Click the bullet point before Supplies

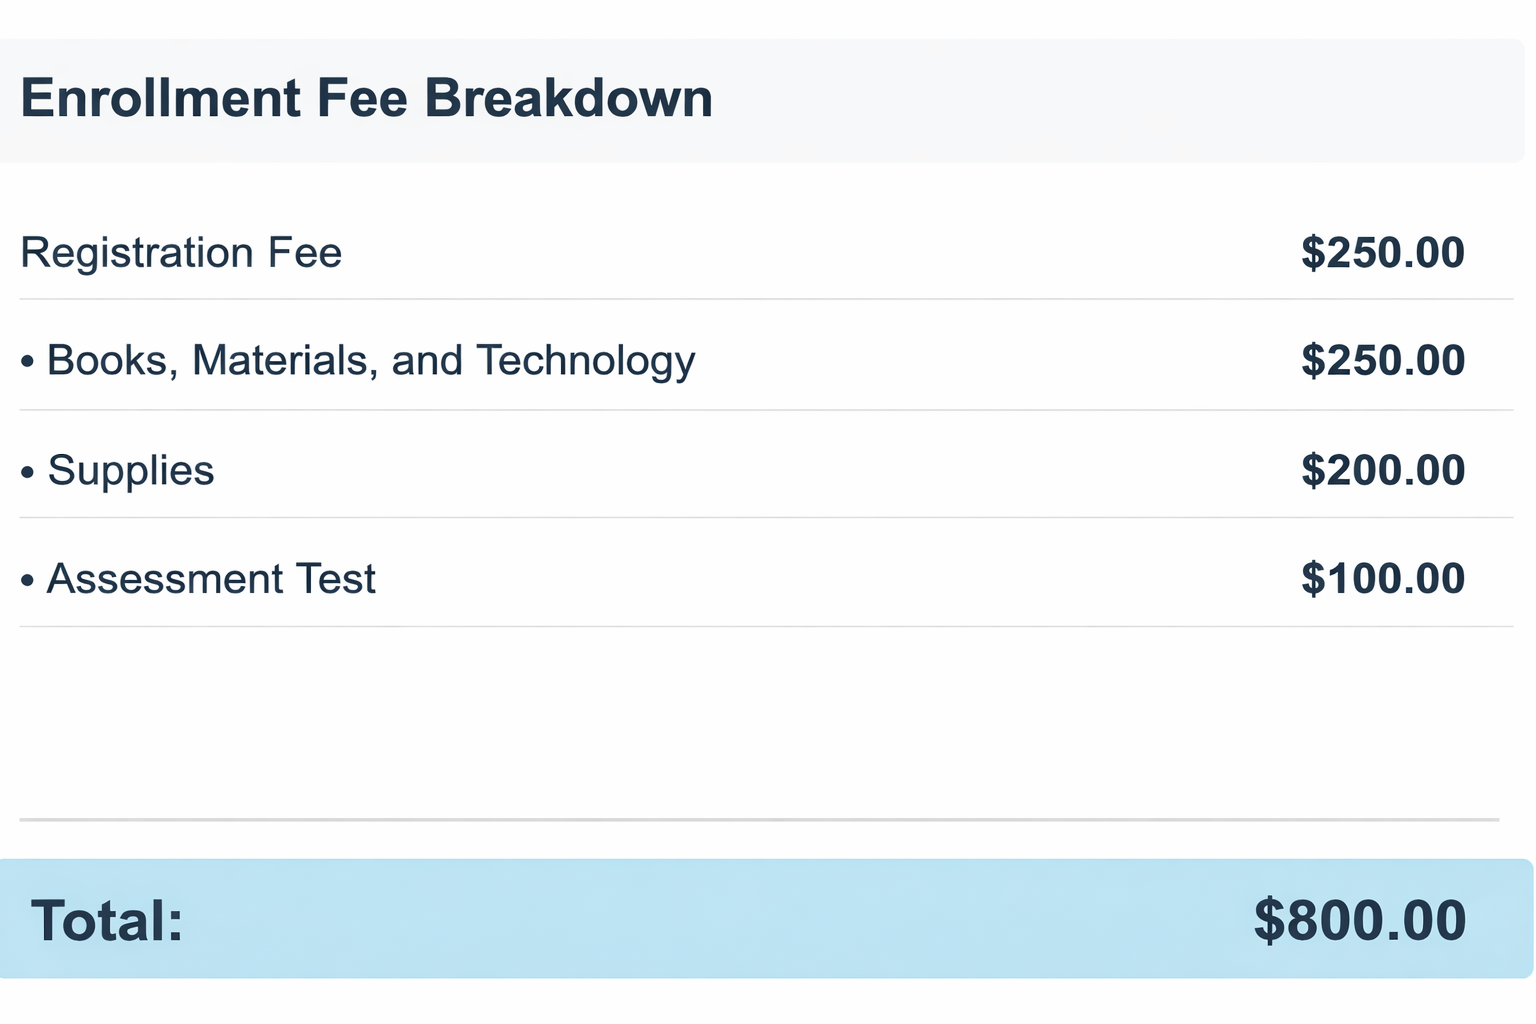(x=27, y=471)
